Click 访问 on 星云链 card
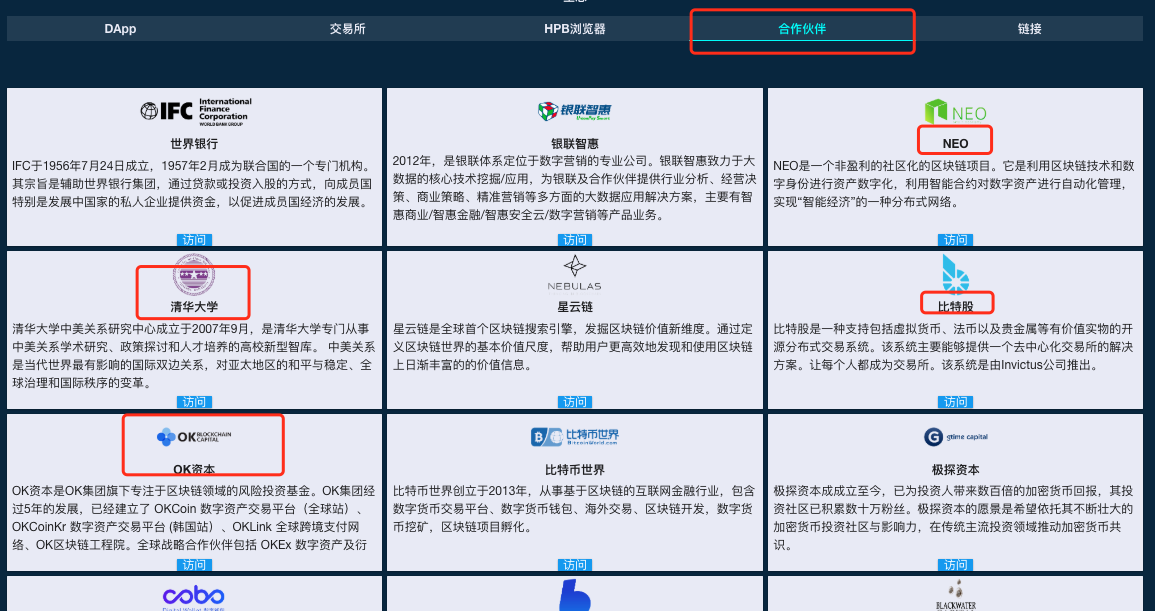 (x=575, y=402)
